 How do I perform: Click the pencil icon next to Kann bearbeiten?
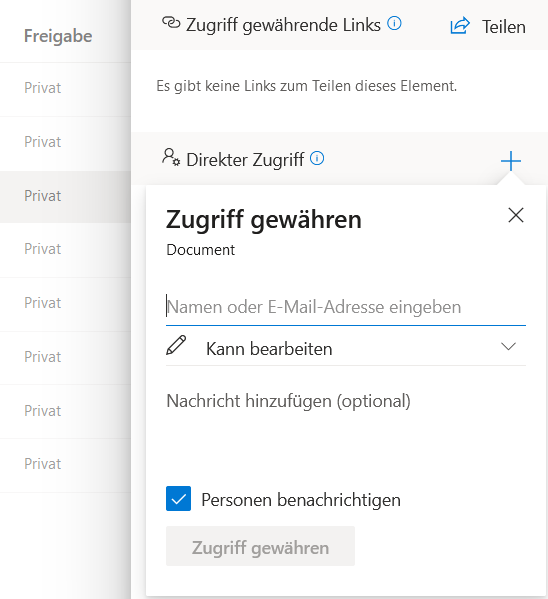176,346
